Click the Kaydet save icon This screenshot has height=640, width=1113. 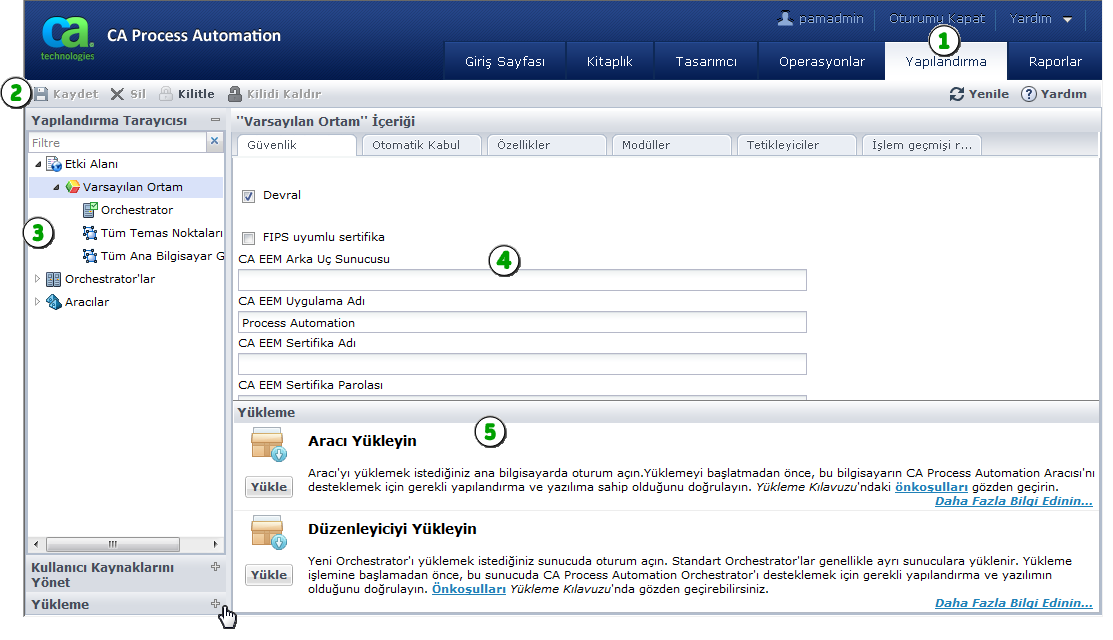pyautogui.click(x=42, y=94)
